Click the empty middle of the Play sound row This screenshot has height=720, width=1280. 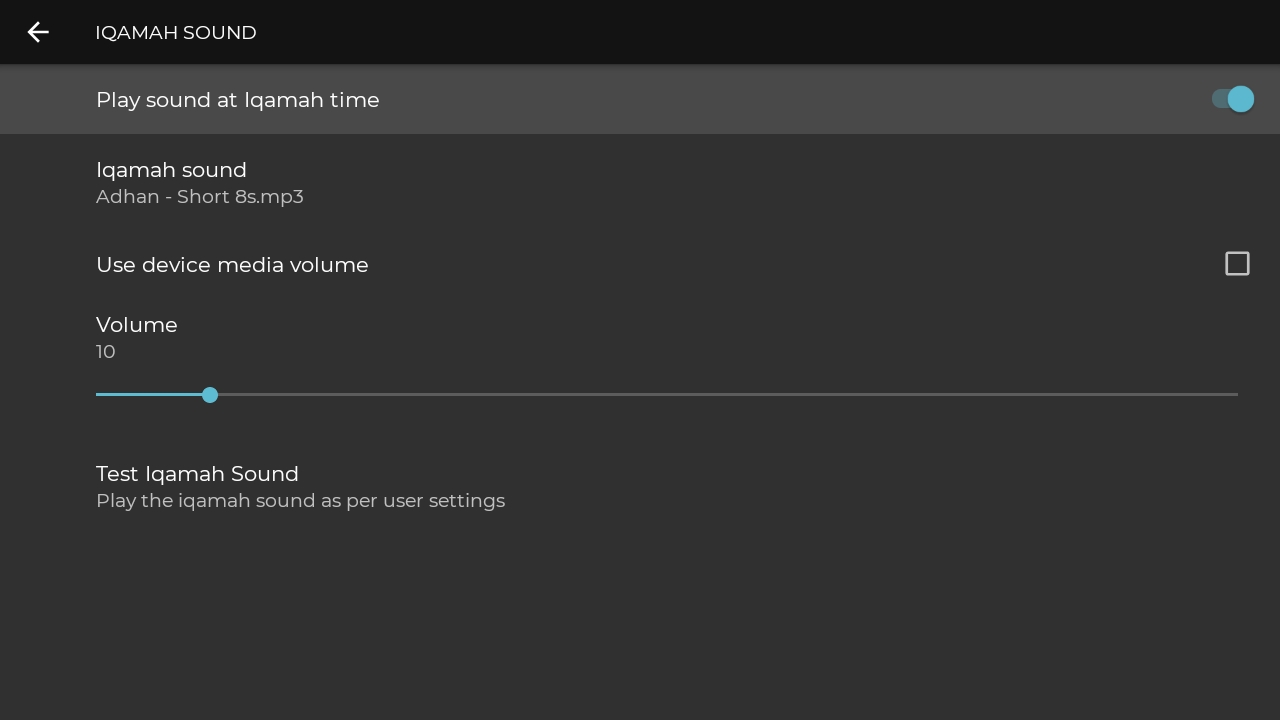790,99
